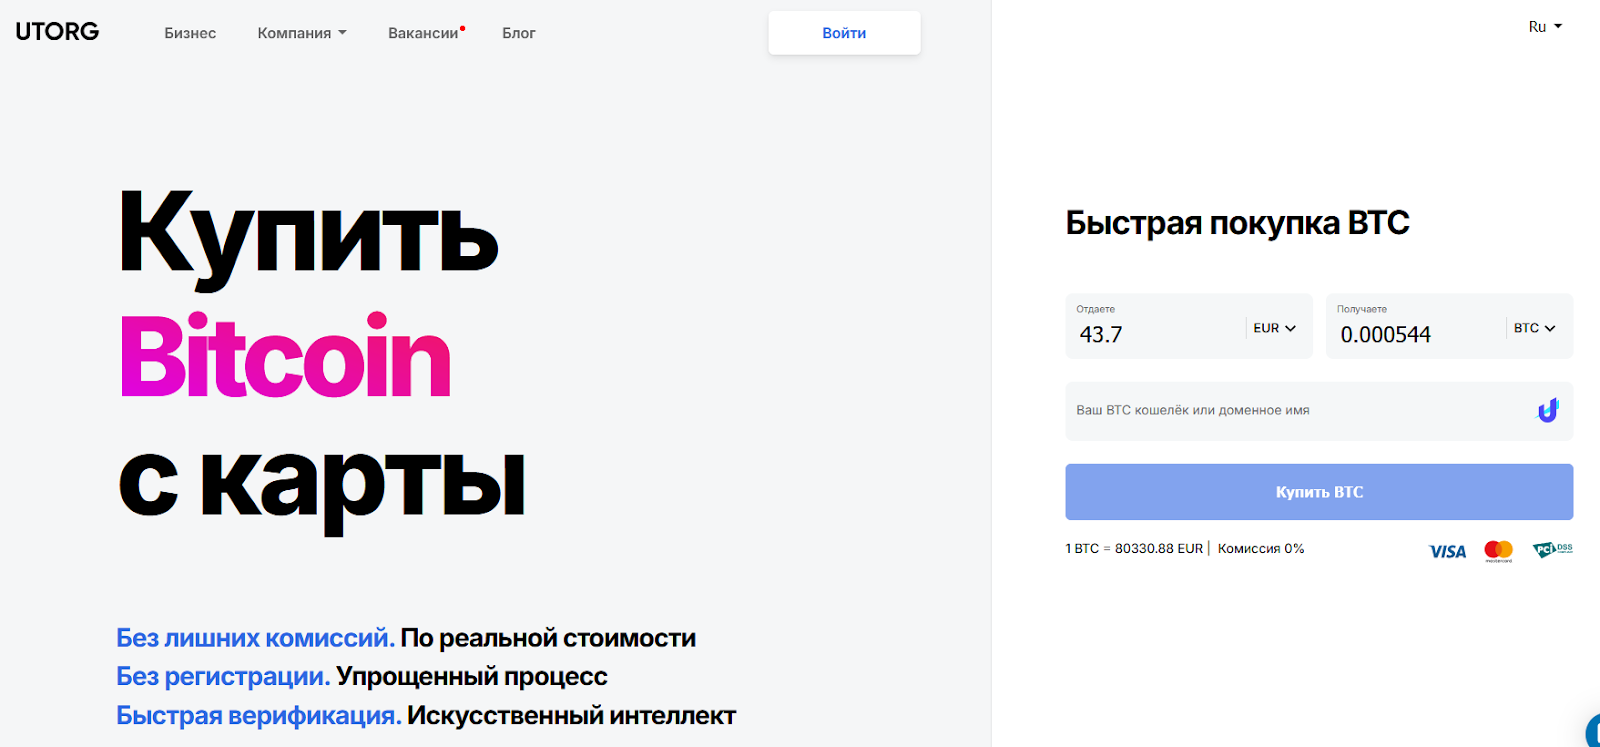
Task: Click the Unstoppable Domains icon in wallet field
Action: click(x=1547, y=410)
